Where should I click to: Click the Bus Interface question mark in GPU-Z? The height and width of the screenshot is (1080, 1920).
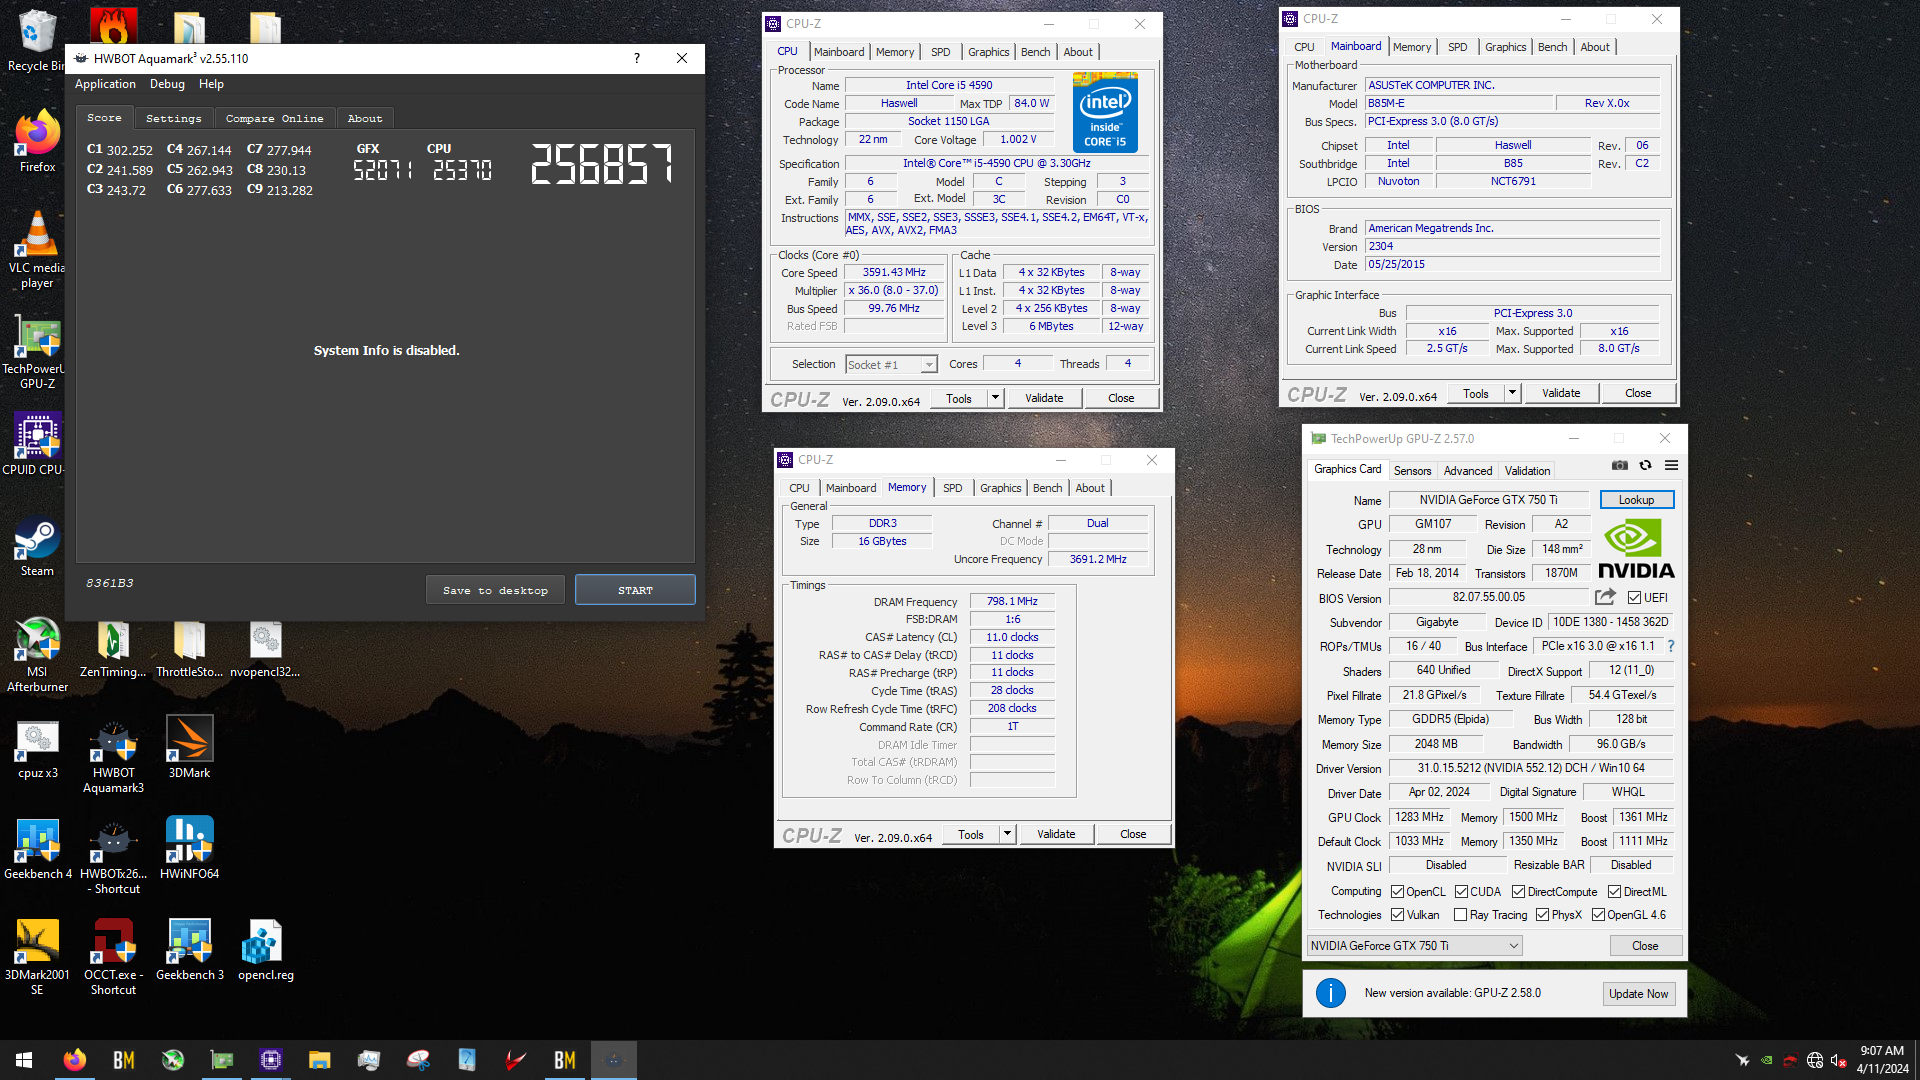click(x=1671, y=646)
